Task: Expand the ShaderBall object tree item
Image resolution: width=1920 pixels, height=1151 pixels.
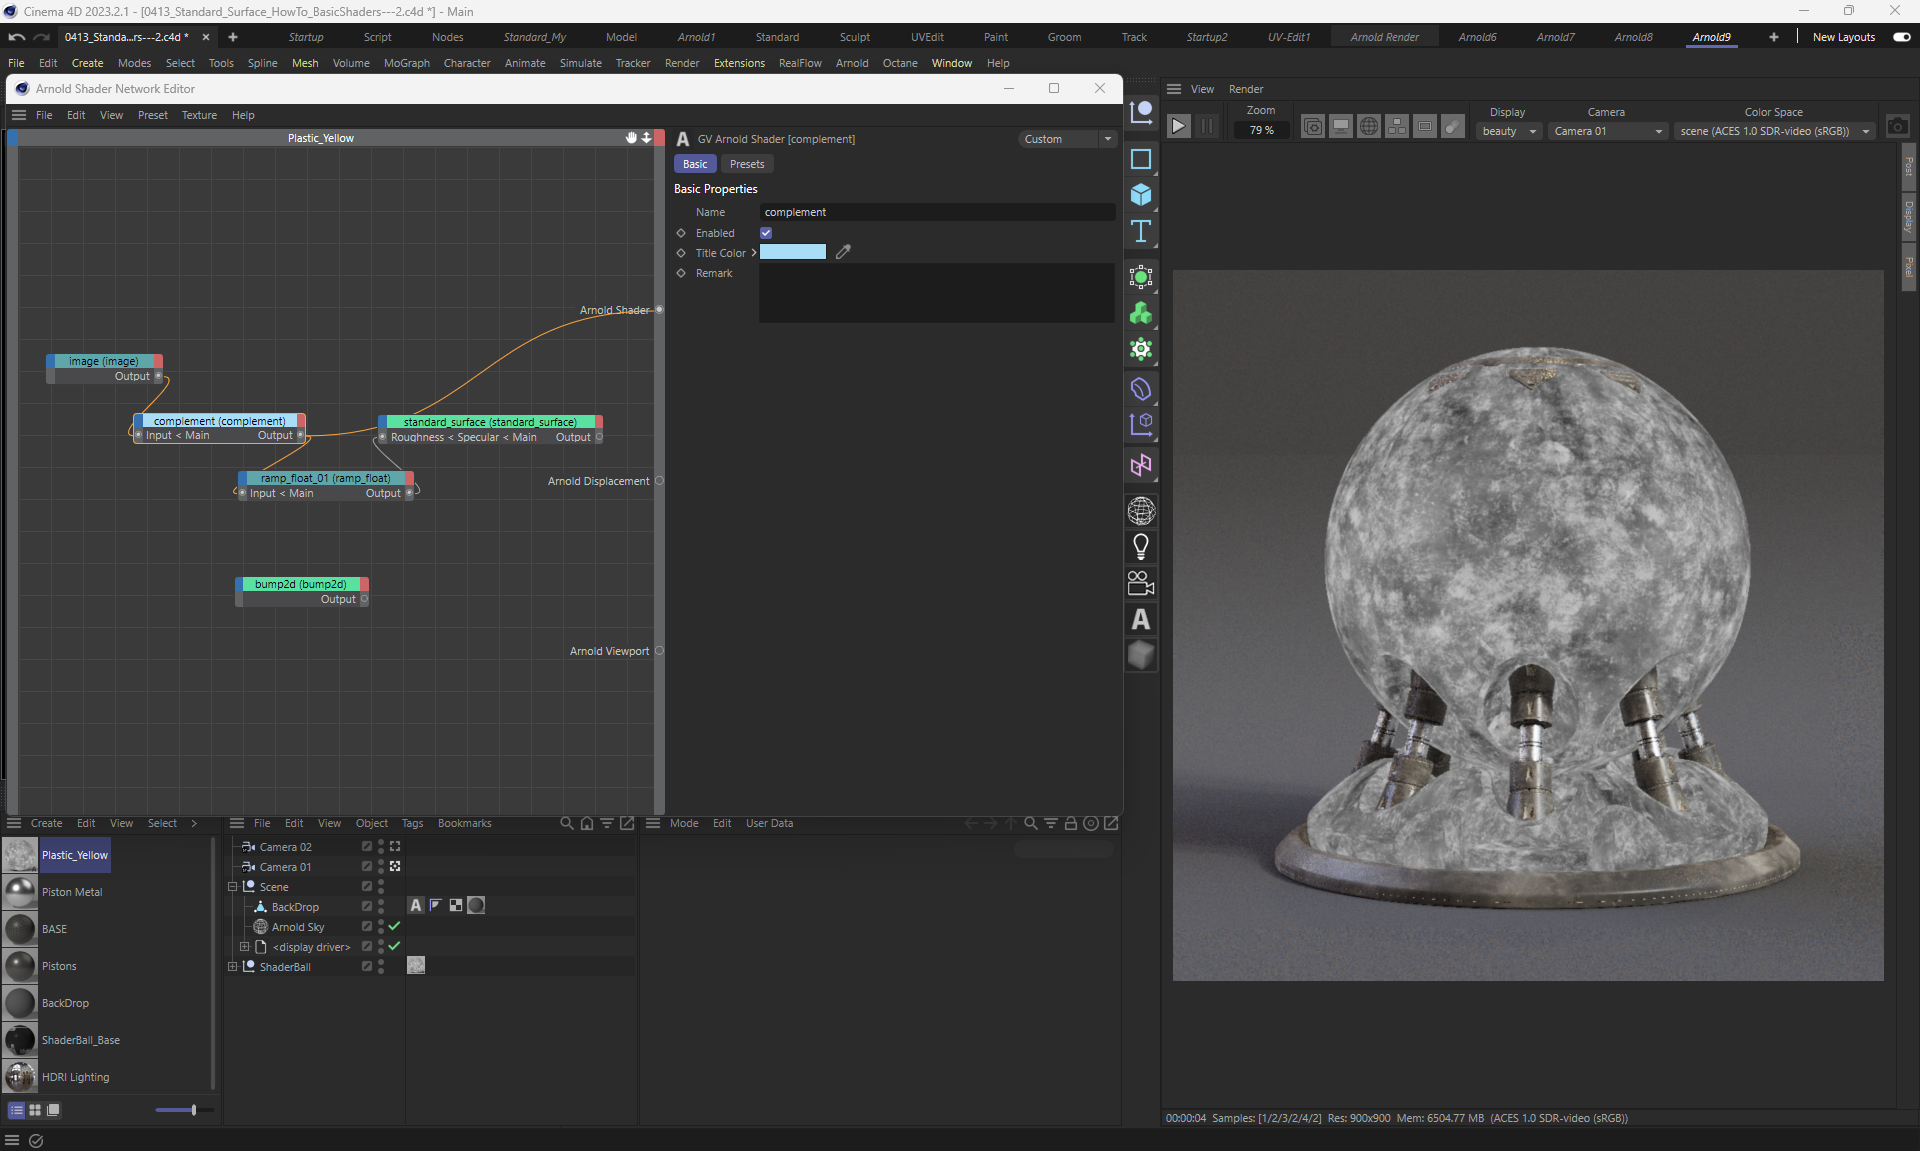Action: pos(233,967)
